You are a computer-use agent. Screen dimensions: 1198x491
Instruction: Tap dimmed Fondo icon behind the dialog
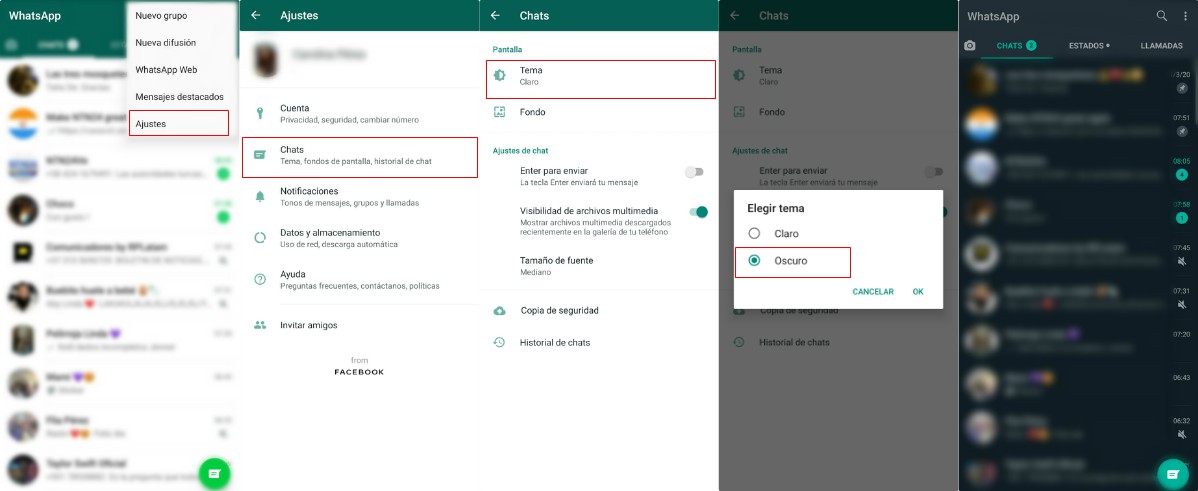[739, 111]
